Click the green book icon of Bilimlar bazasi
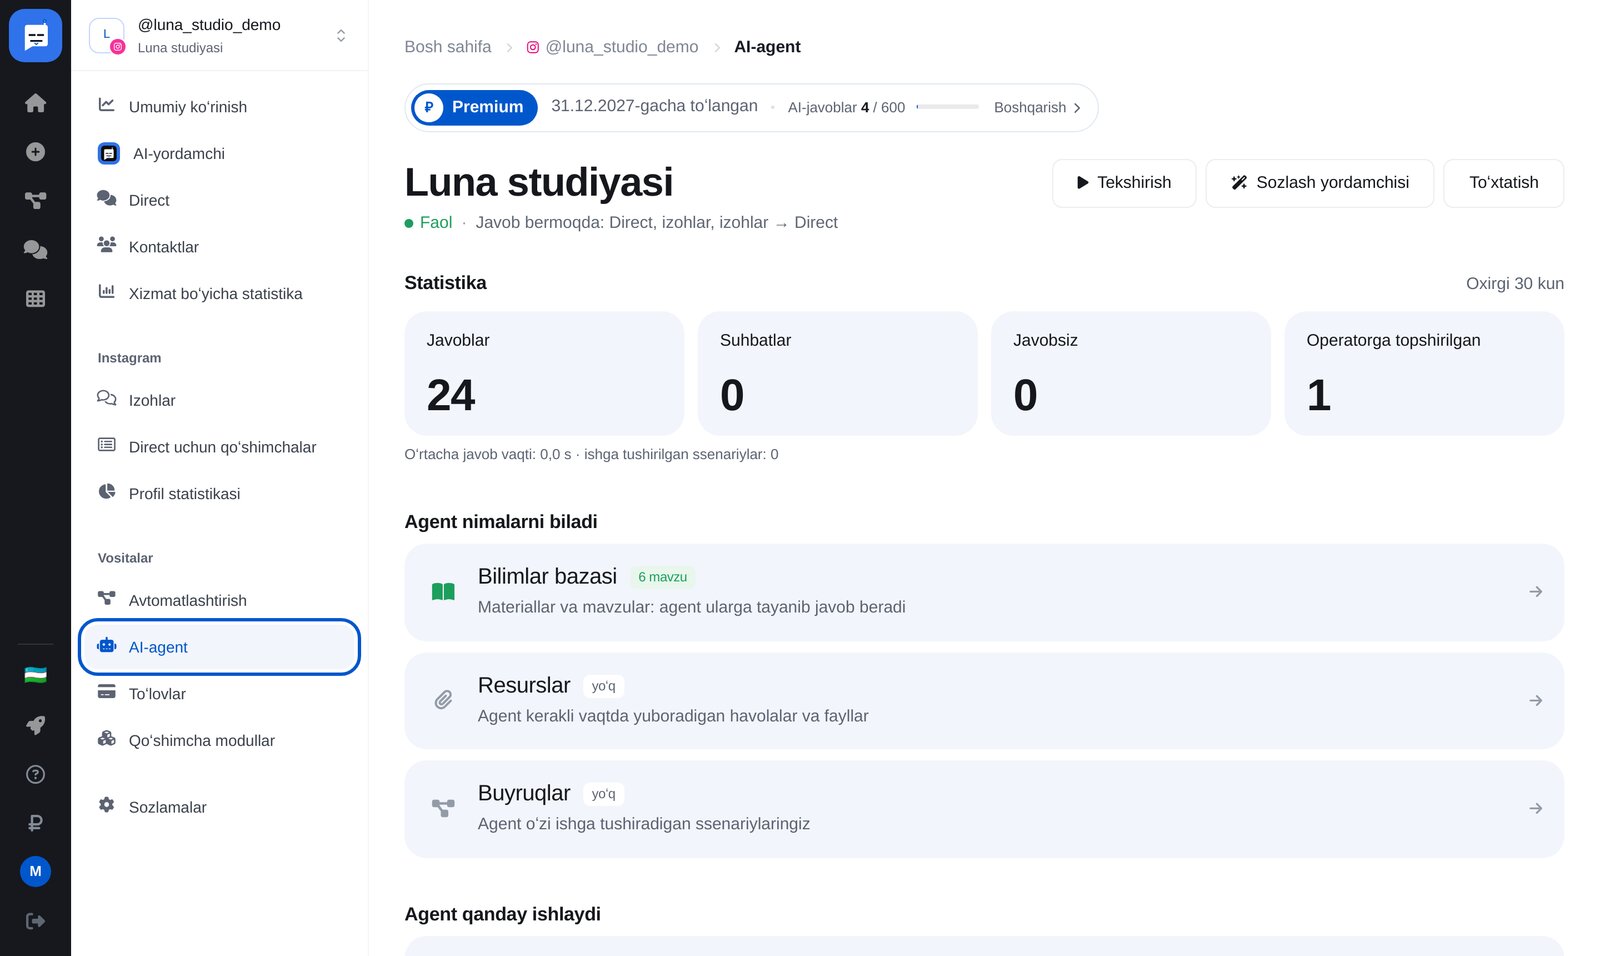 (x=443, y=592)
